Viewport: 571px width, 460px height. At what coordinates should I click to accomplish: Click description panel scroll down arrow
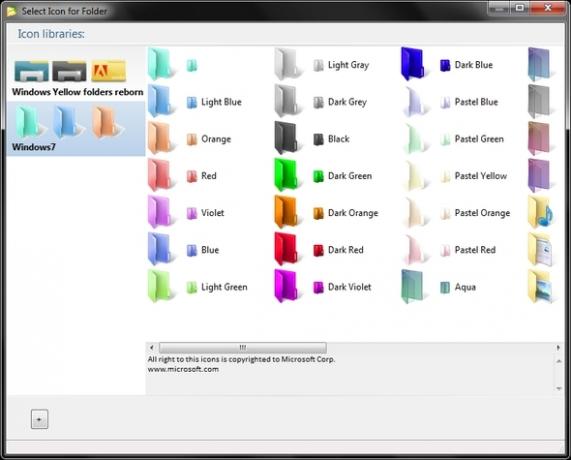558,388
